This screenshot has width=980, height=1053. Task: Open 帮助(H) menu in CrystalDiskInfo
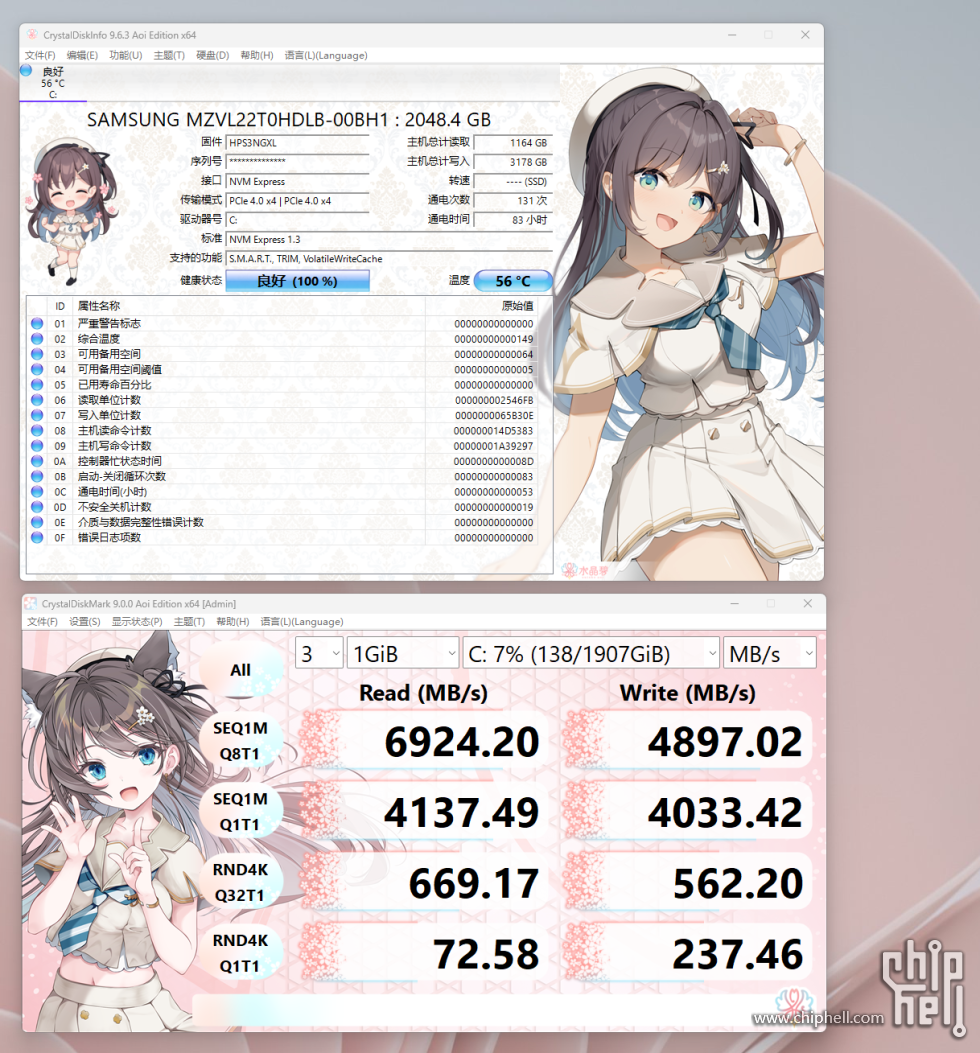tap(257, 55)
